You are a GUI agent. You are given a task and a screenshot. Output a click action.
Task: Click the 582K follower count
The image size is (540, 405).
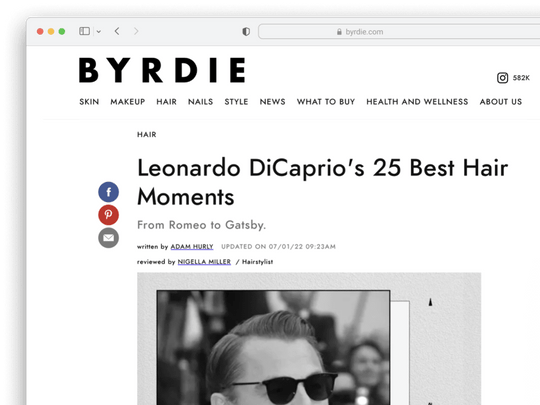(x=521, y=78)
